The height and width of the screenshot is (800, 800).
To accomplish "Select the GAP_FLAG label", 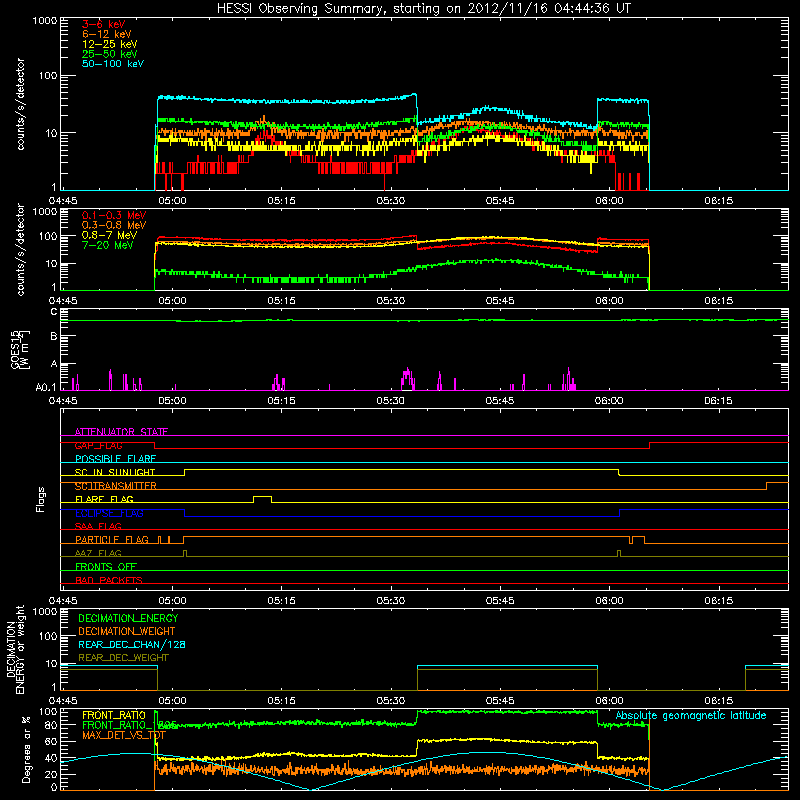I will (99, 445).
